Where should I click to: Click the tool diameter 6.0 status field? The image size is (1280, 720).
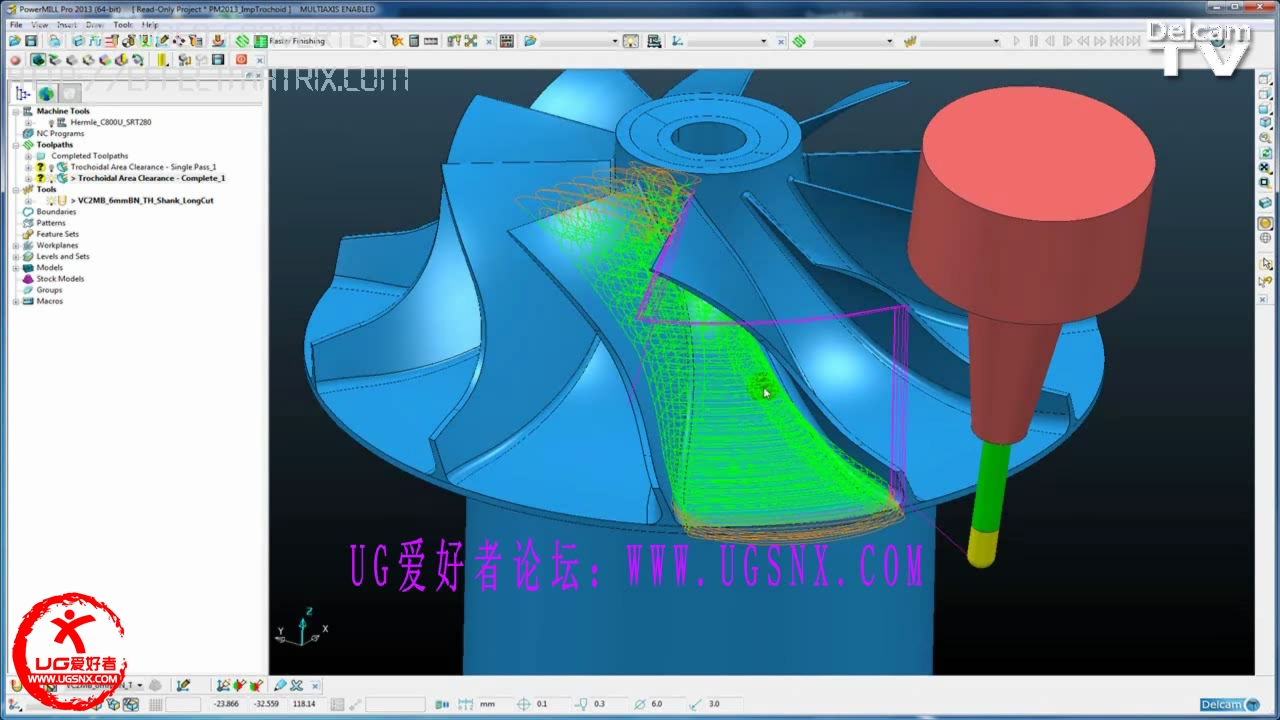668,704
